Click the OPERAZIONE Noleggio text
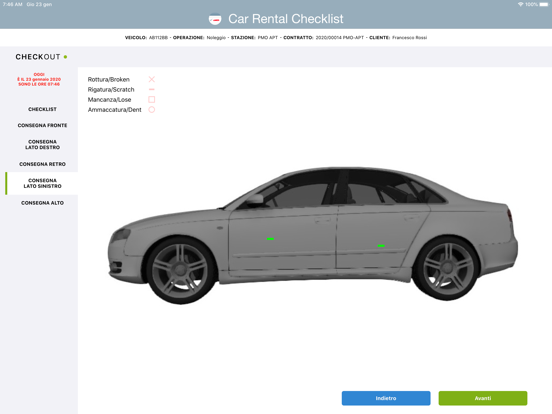Viewport: 552px width, 414px height. click(x=199, y=38)
